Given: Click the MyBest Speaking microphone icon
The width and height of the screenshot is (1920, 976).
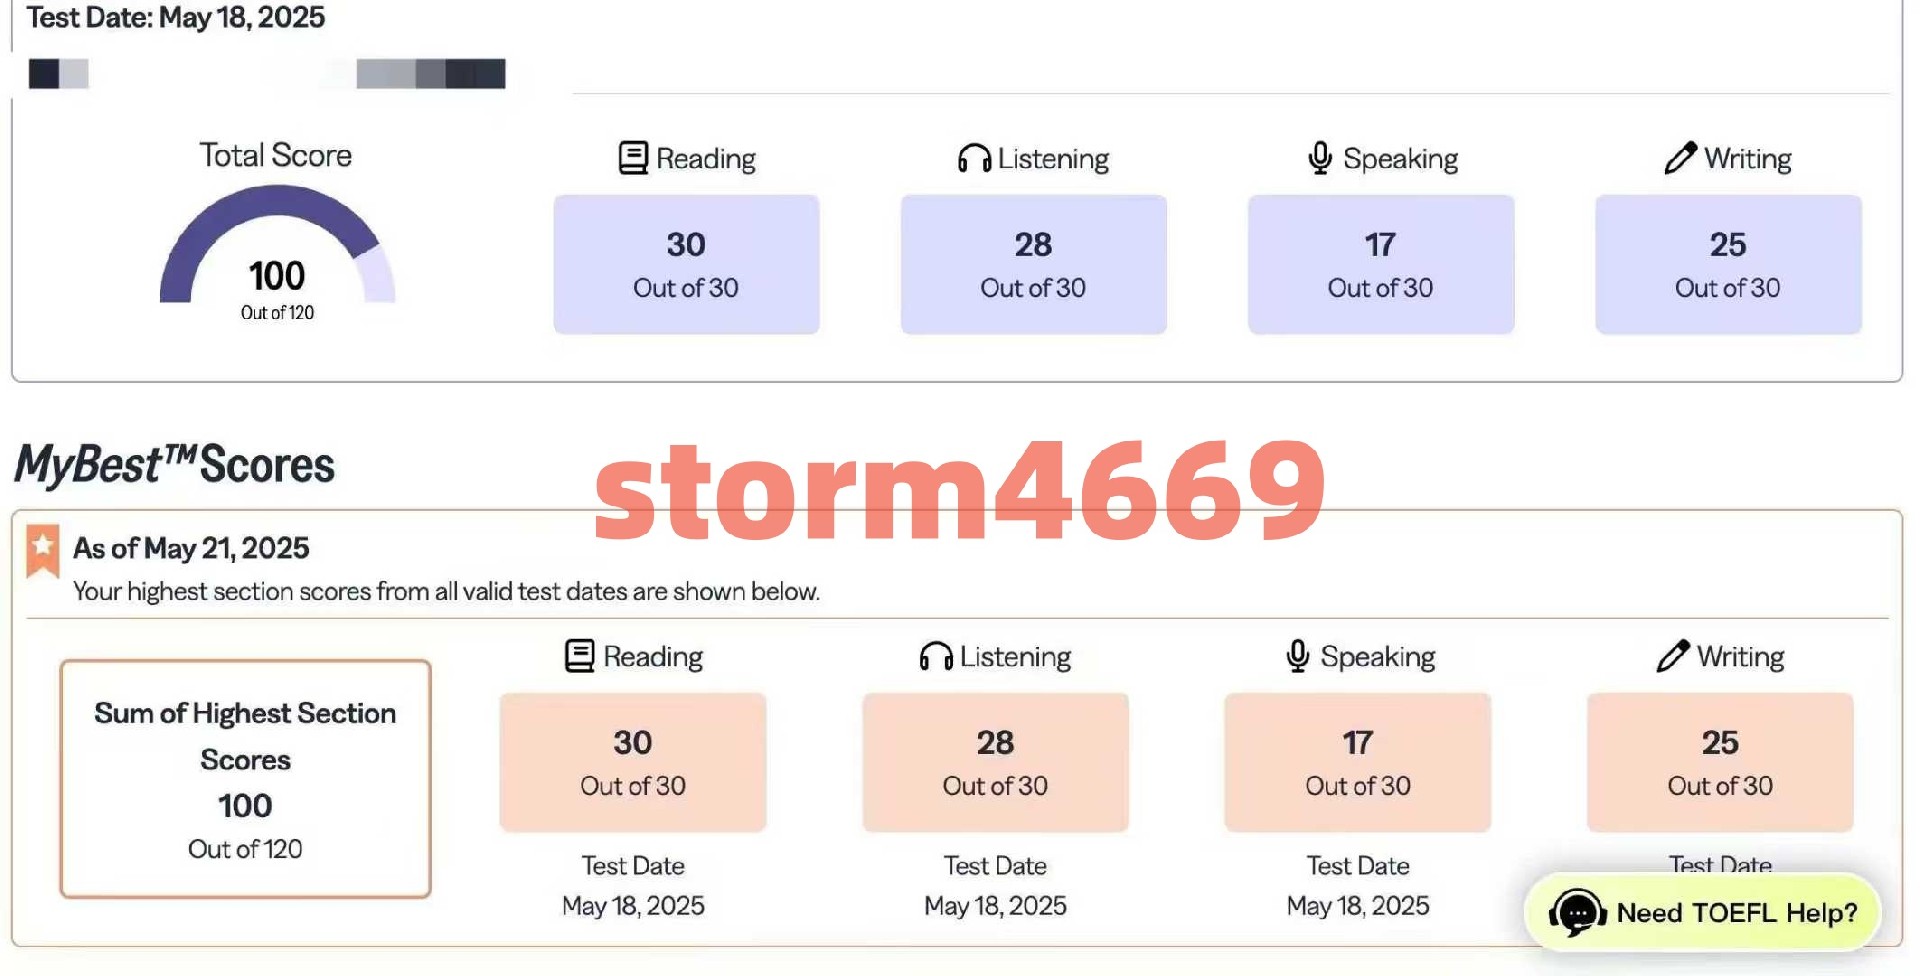Looking at the screenshot, I should [1298, 656].
